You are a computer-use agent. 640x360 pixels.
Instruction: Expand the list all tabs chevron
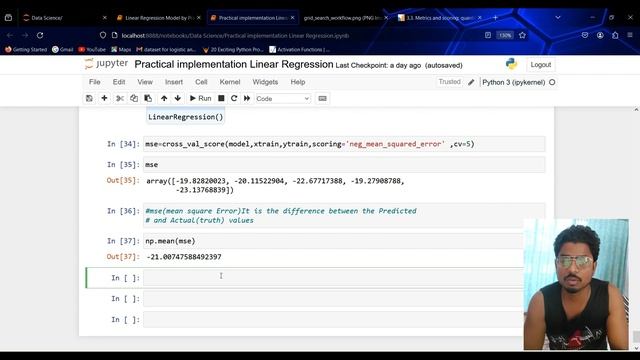coord(558,18)
